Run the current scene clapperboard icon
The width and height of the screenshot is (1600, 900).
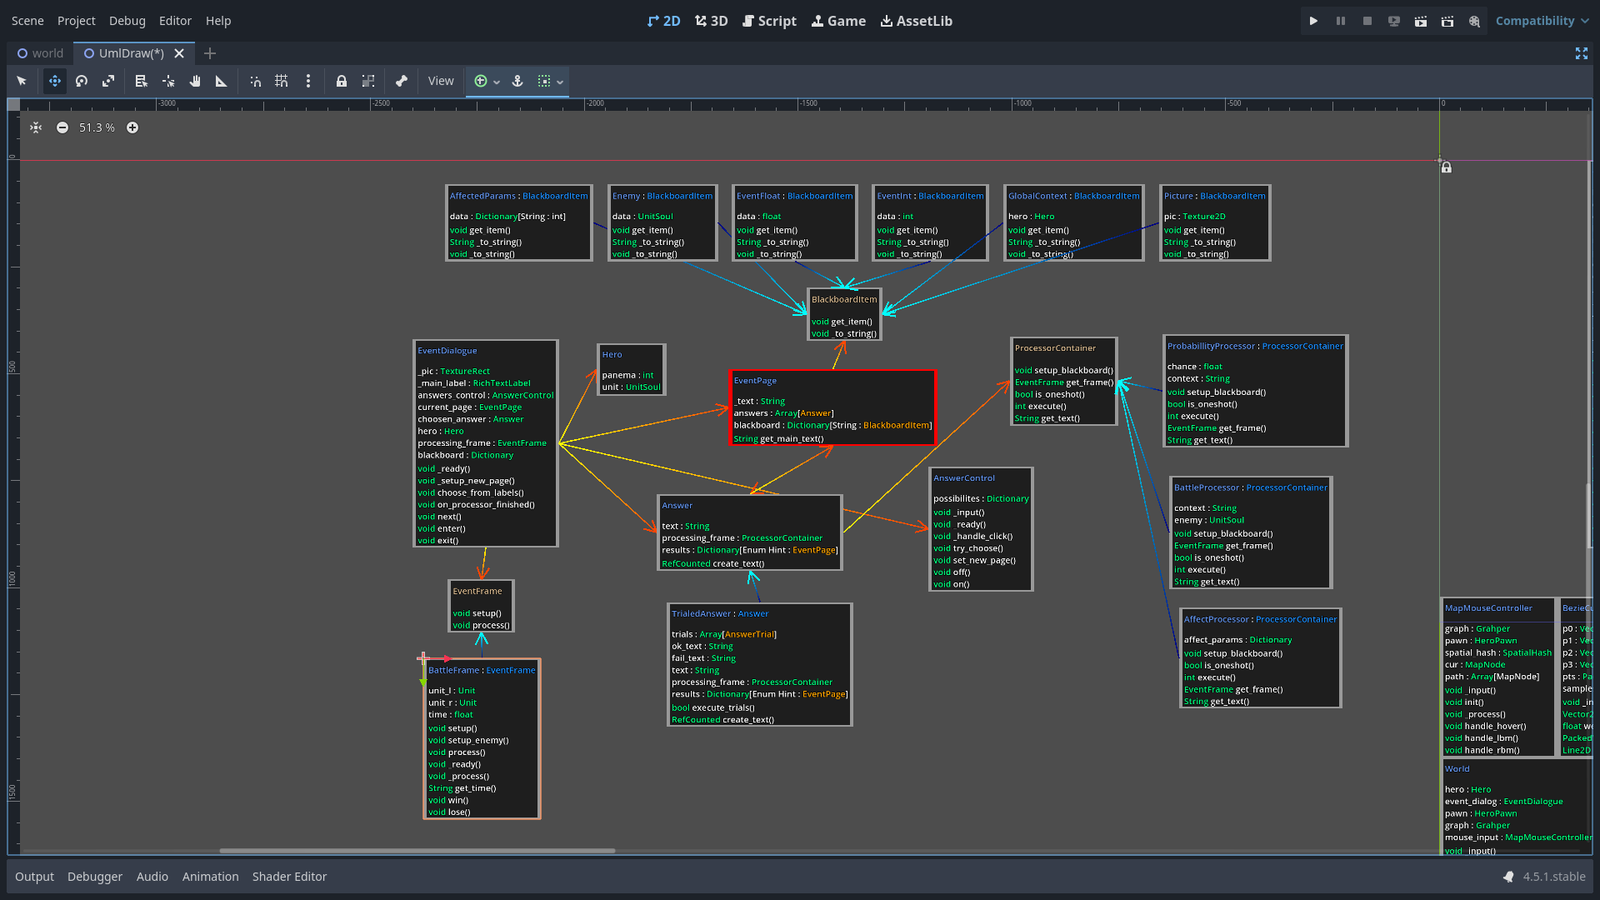(x=1420, y=21)
